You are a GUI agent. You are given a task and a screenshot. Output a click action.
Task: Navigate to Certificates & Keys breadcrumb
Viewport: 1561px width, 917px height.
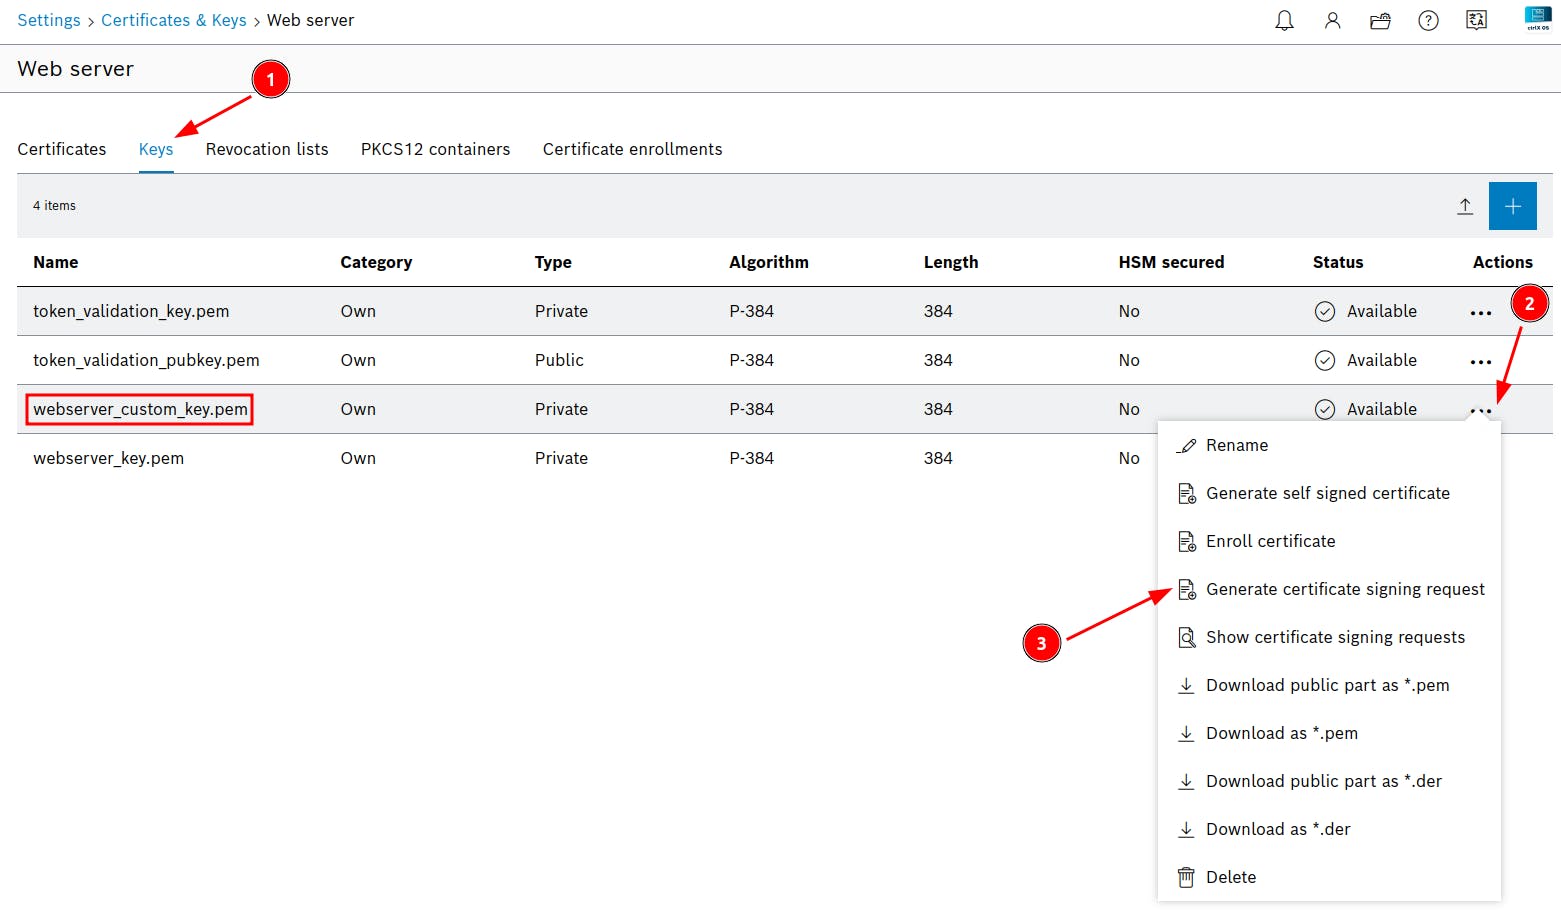[173, 20]
